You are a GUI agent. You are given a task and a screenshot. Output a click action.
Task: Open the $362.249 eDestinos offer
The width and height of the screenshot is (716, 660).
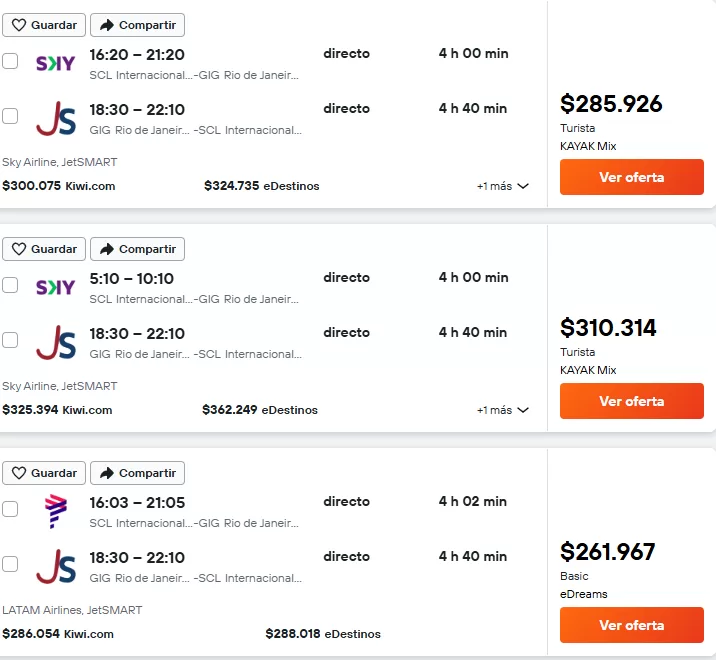[259, 410]
